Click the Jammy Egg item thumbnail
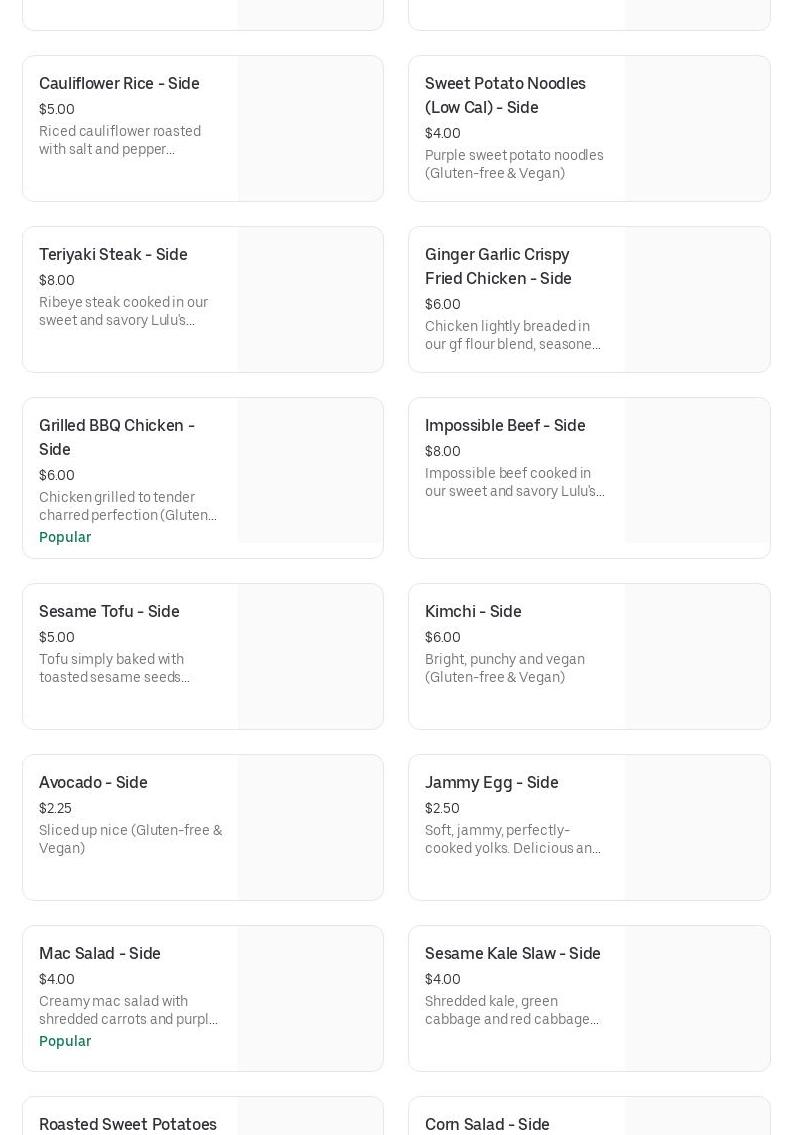The width and height of the screenshot is (804, 1135). pyautogui.click(x=697, y=827)
